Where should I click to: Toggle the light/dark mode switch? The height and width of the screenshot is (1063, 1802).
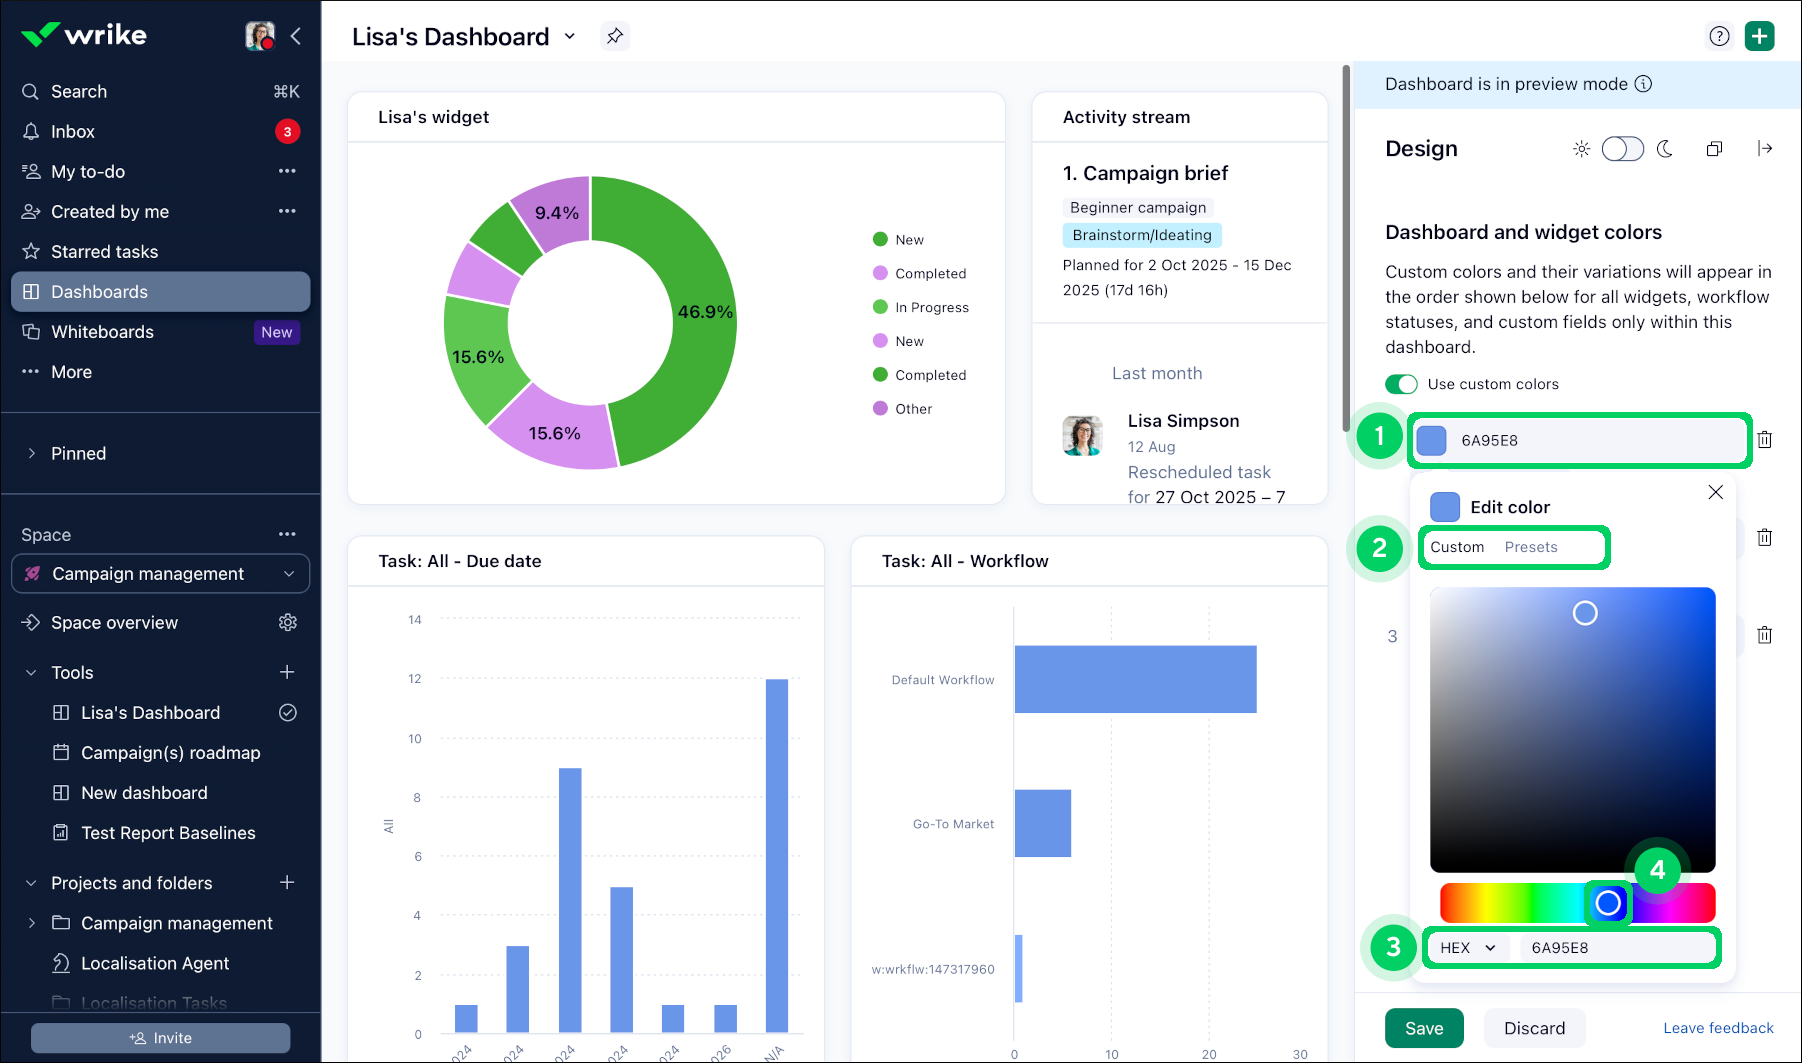1622,149
